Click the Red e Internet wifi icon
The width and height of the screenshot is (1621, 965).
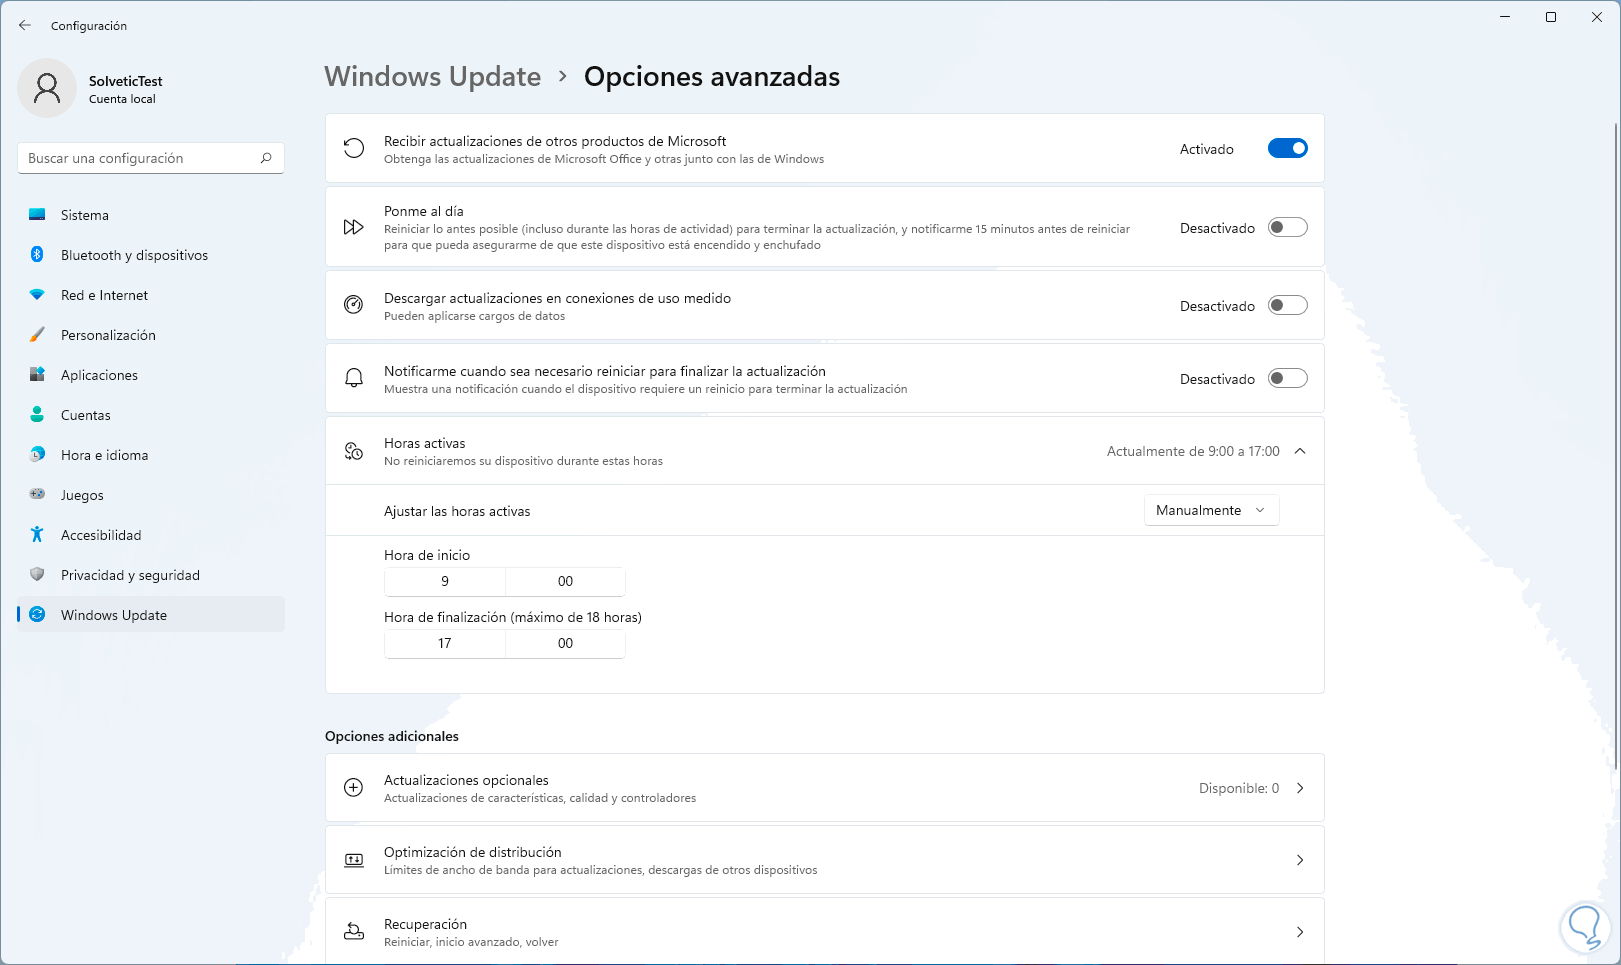tap(37, 295)
